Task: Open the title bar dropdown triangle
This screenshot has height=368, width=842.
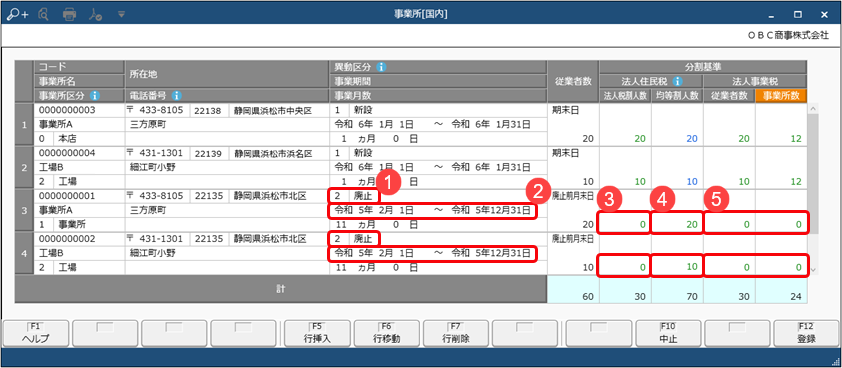Action: pyautogui.click(x=121, y=14)
